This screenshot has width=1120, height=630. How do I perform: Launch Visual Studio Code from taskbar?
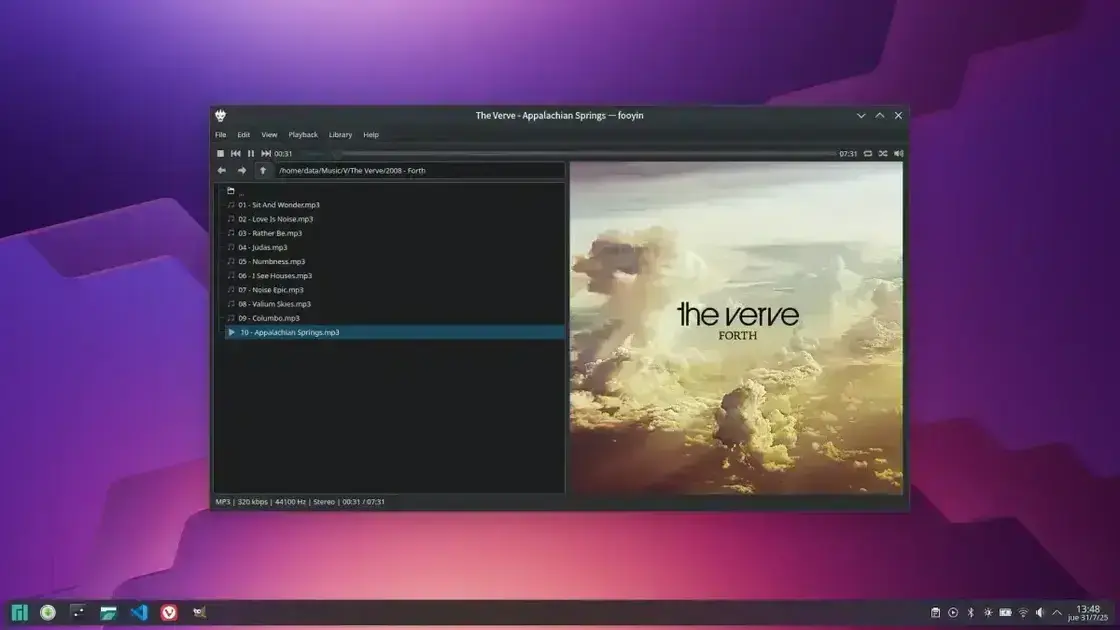(139, 612)
